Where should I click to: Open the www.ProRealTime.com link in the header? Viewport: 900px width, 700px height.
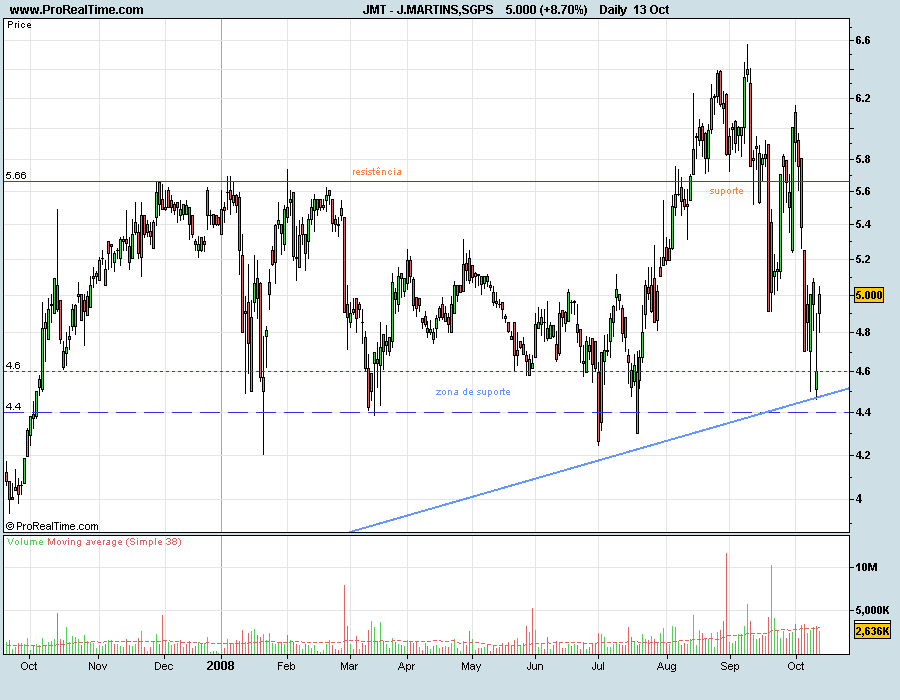[x=76, y=10]
